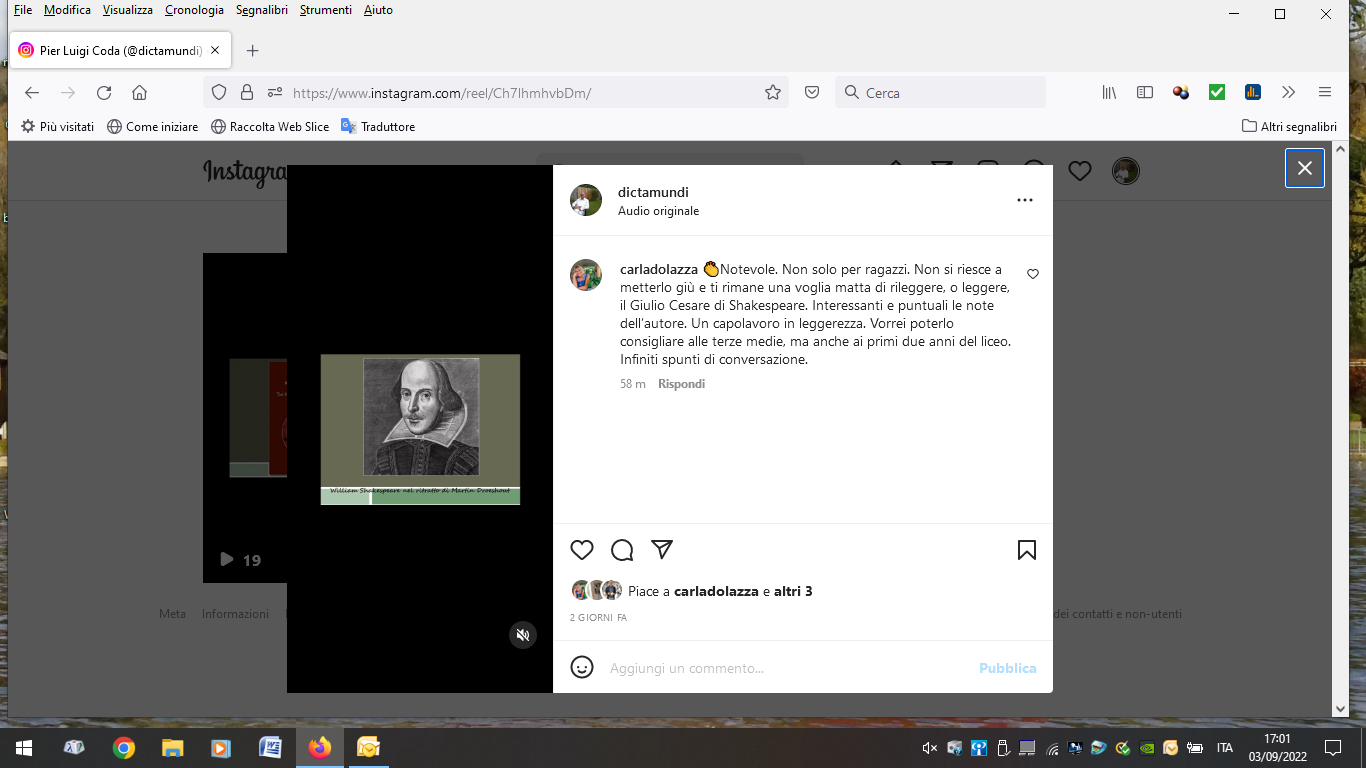Click the dictamundi avatar in header
The width and height of the screenshot is (1366, 768).
[x=586, y=200]
